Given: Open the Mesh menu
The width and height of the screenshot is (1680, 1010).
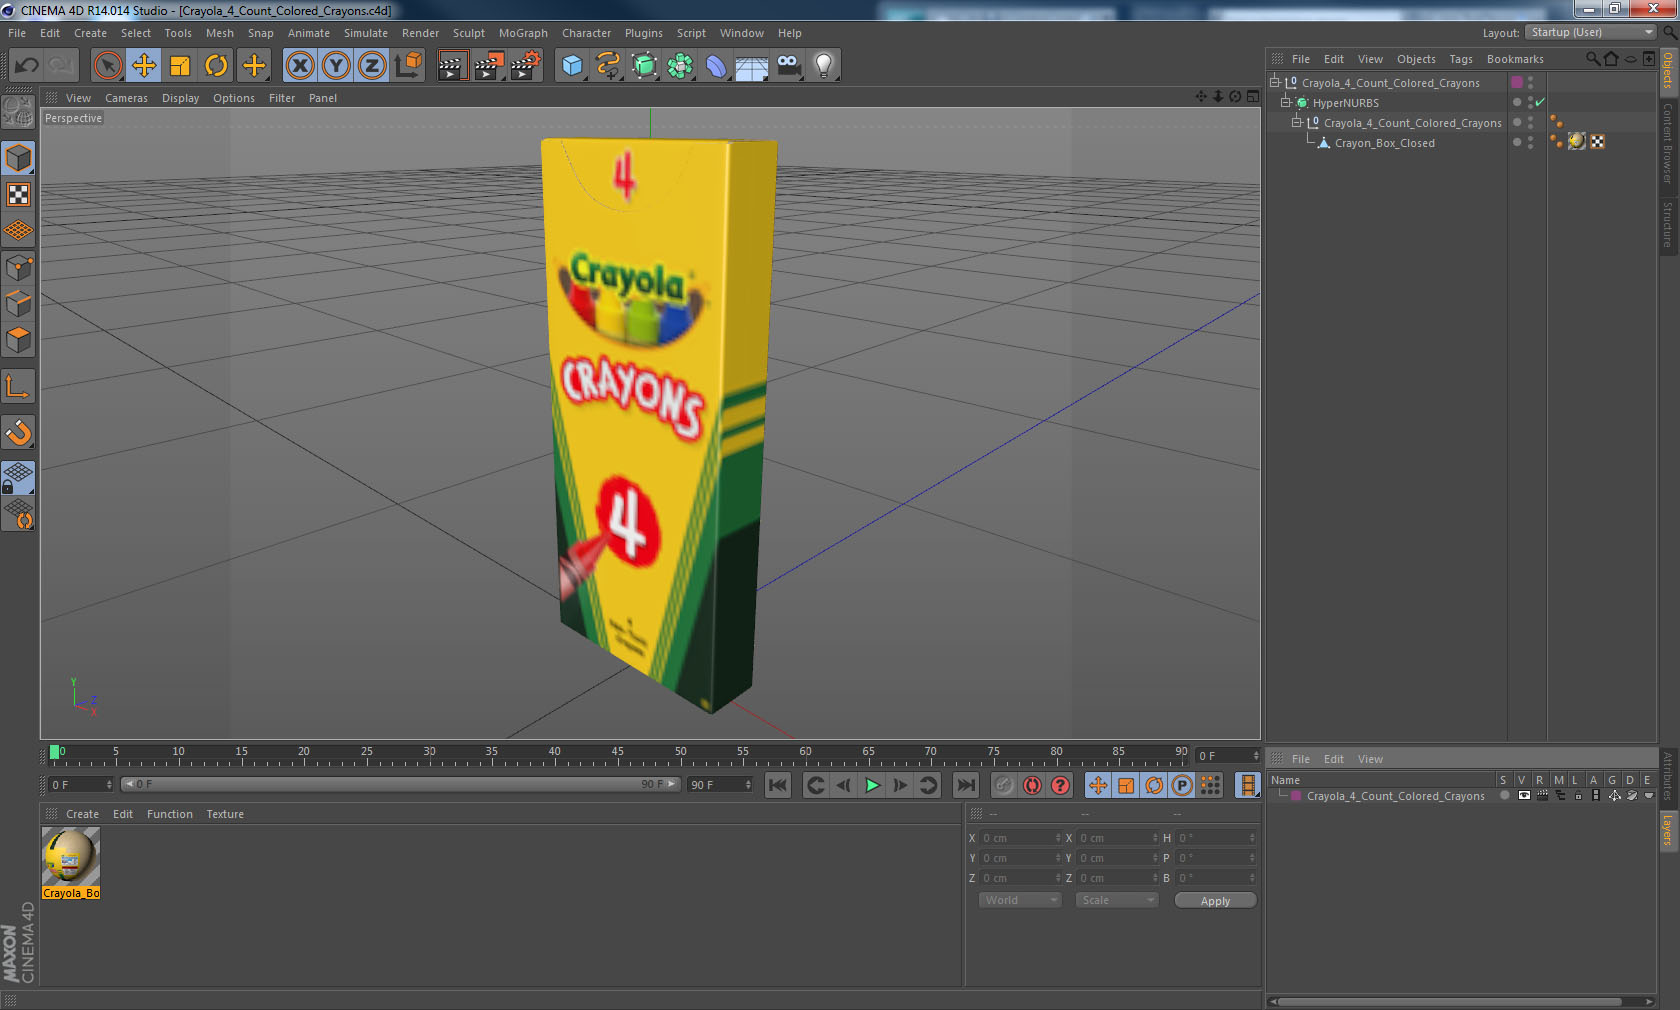Looking at the screenshot, I should coord(220,33).
